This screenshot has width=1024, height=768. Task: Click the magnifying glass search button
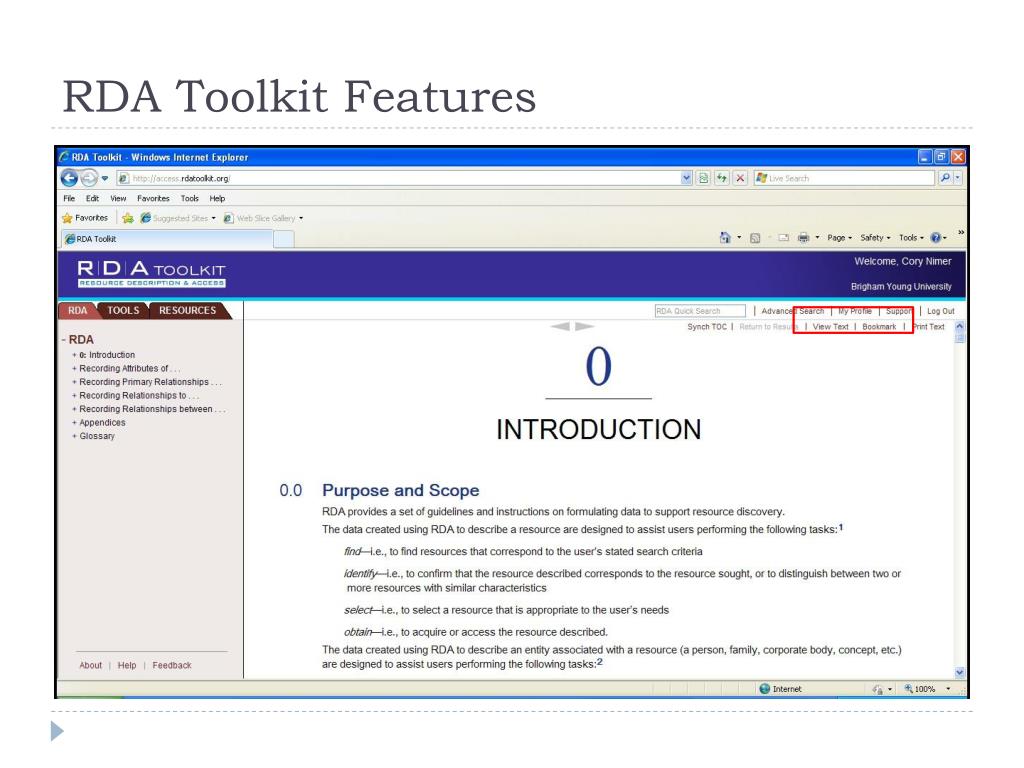[945, 178]
